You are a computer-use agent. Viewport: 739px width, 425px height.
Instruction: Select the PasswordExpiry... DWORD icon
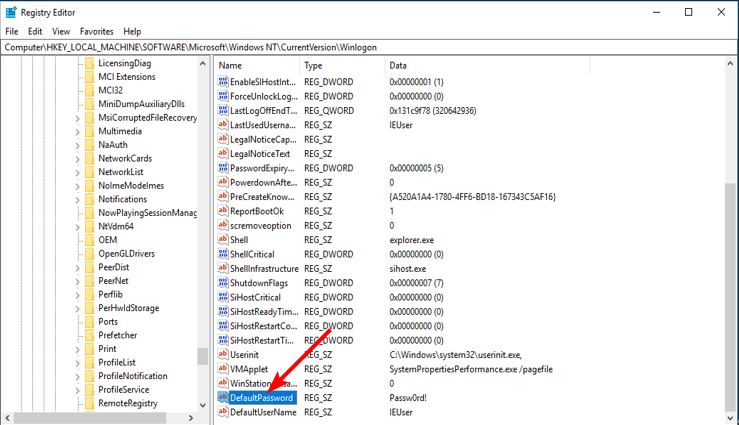(x=223, y=168)
